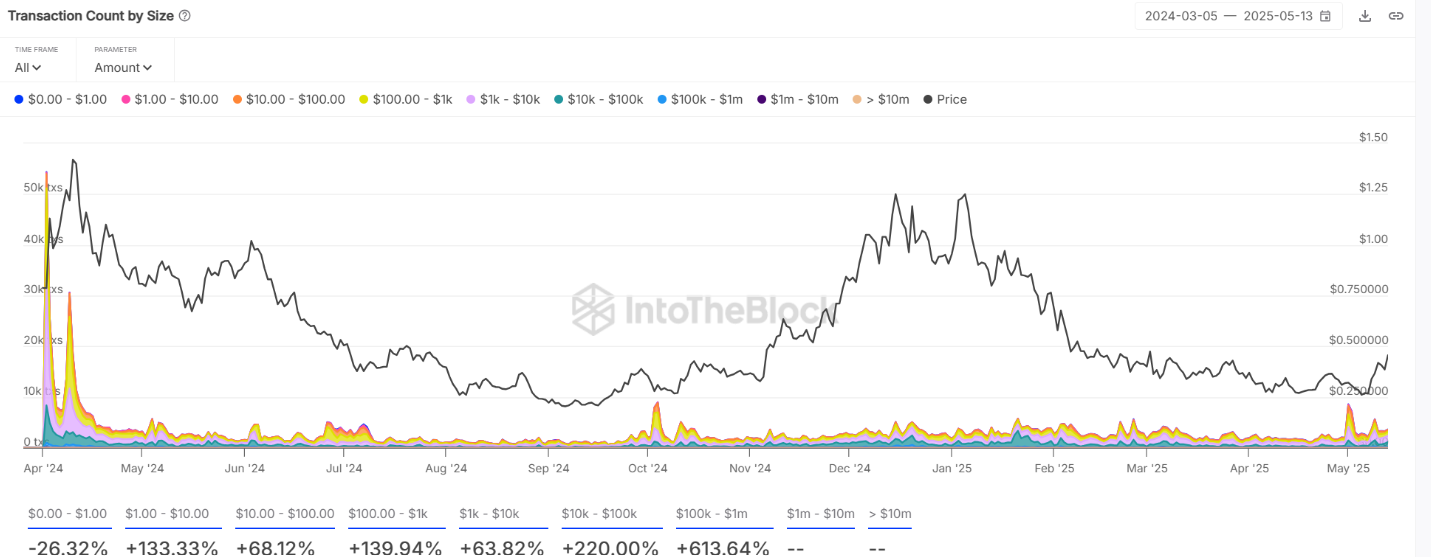Open the Time Frame All dropdown
1431x557 pixels.
[x=28, y=67]
